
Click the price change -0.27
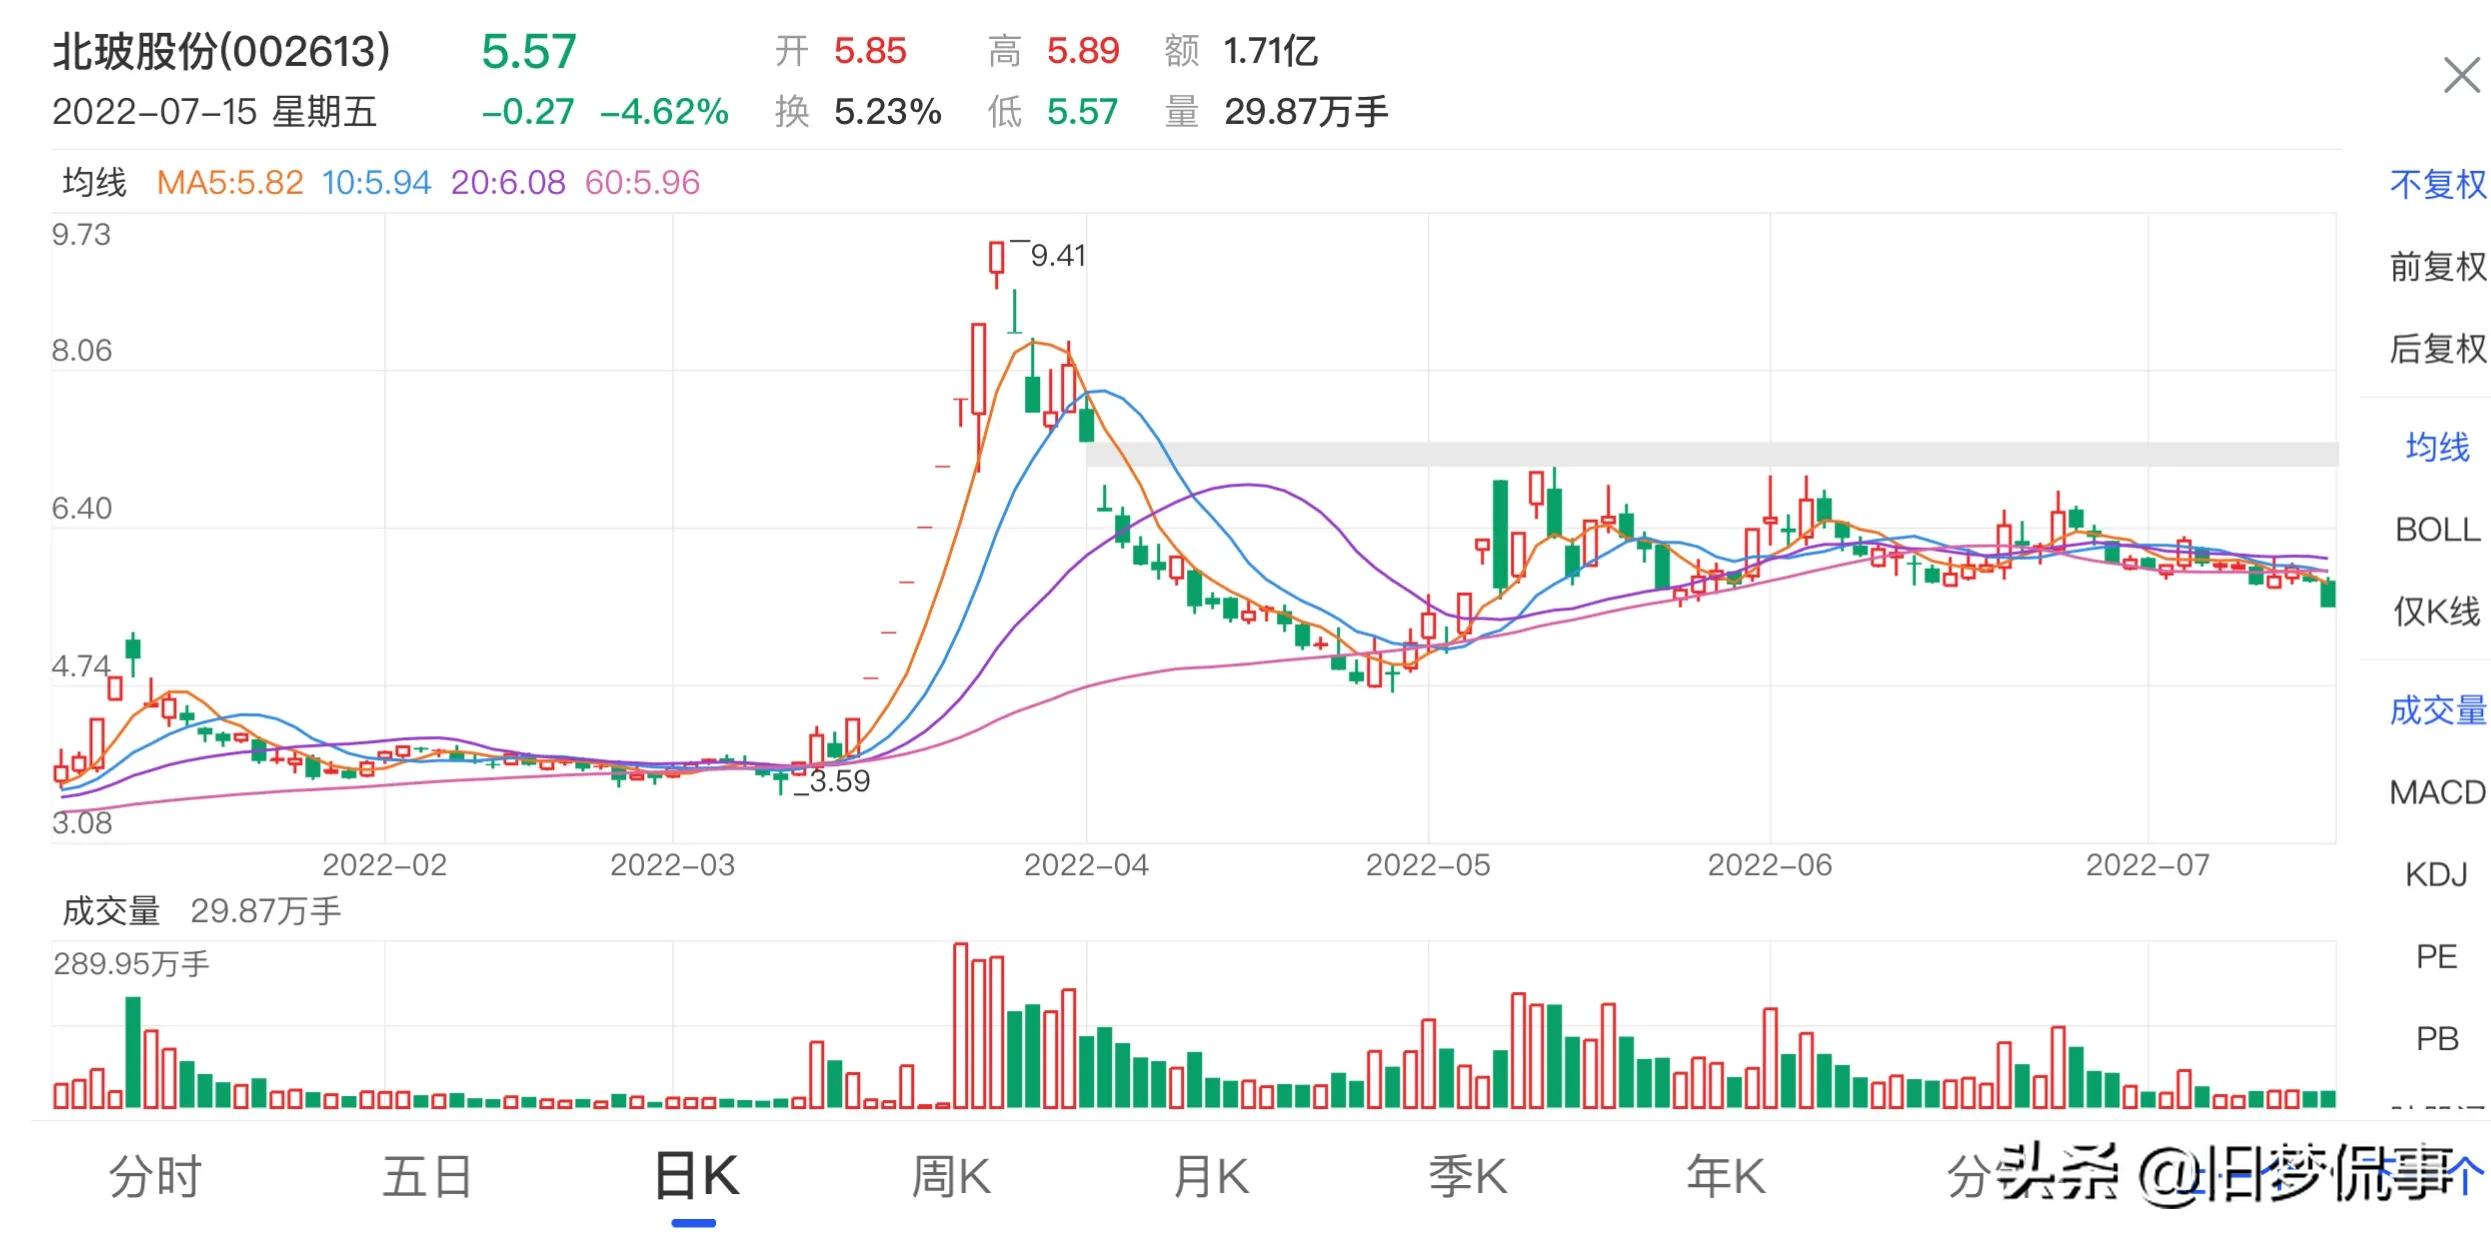528,111
